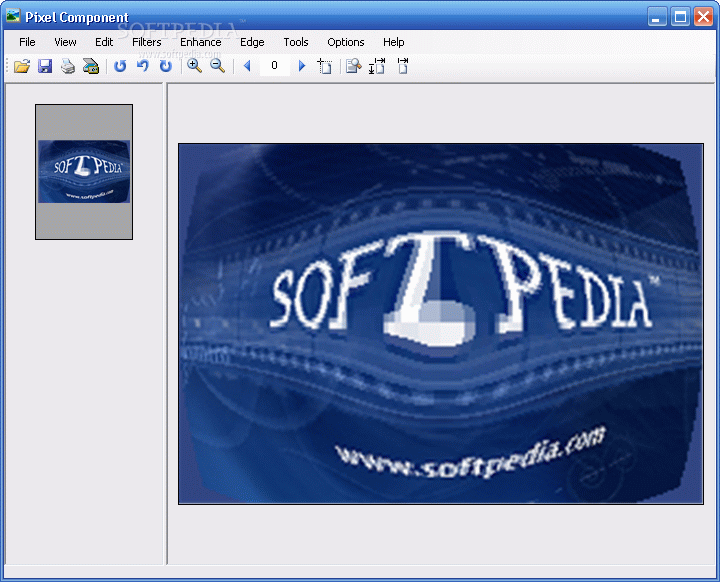Click the page preview magnifier icon

point(354,66)
